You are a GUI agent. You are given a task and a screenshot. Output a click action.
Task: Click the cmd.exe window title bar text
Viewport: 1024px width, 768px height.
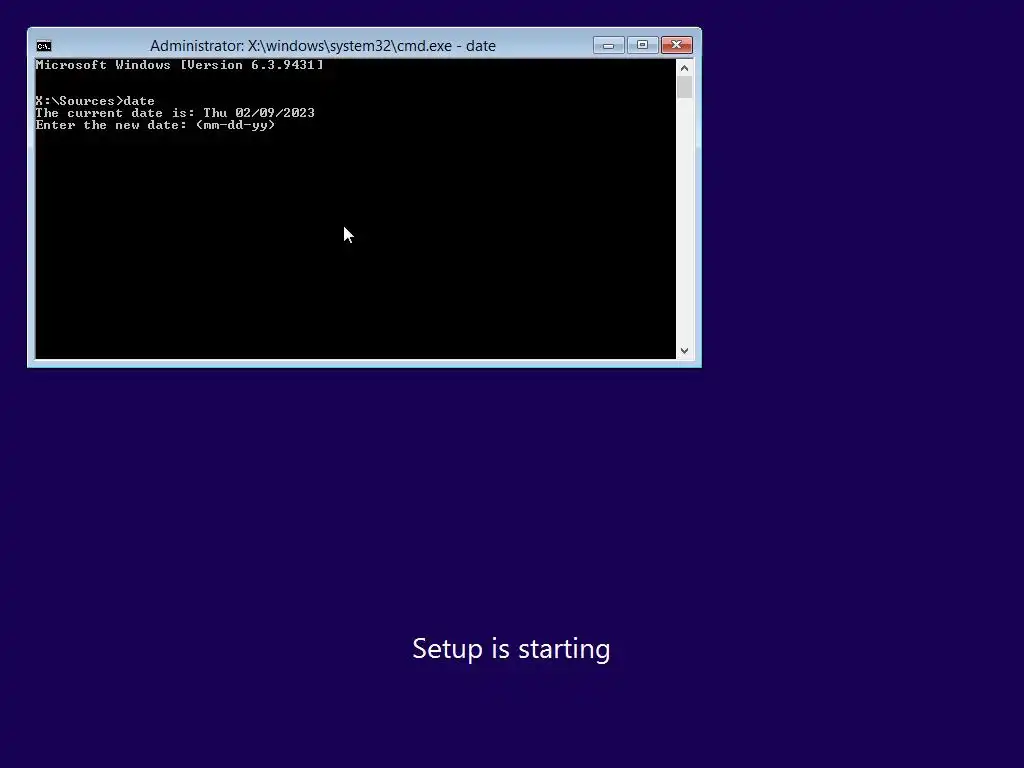point(323,46)
